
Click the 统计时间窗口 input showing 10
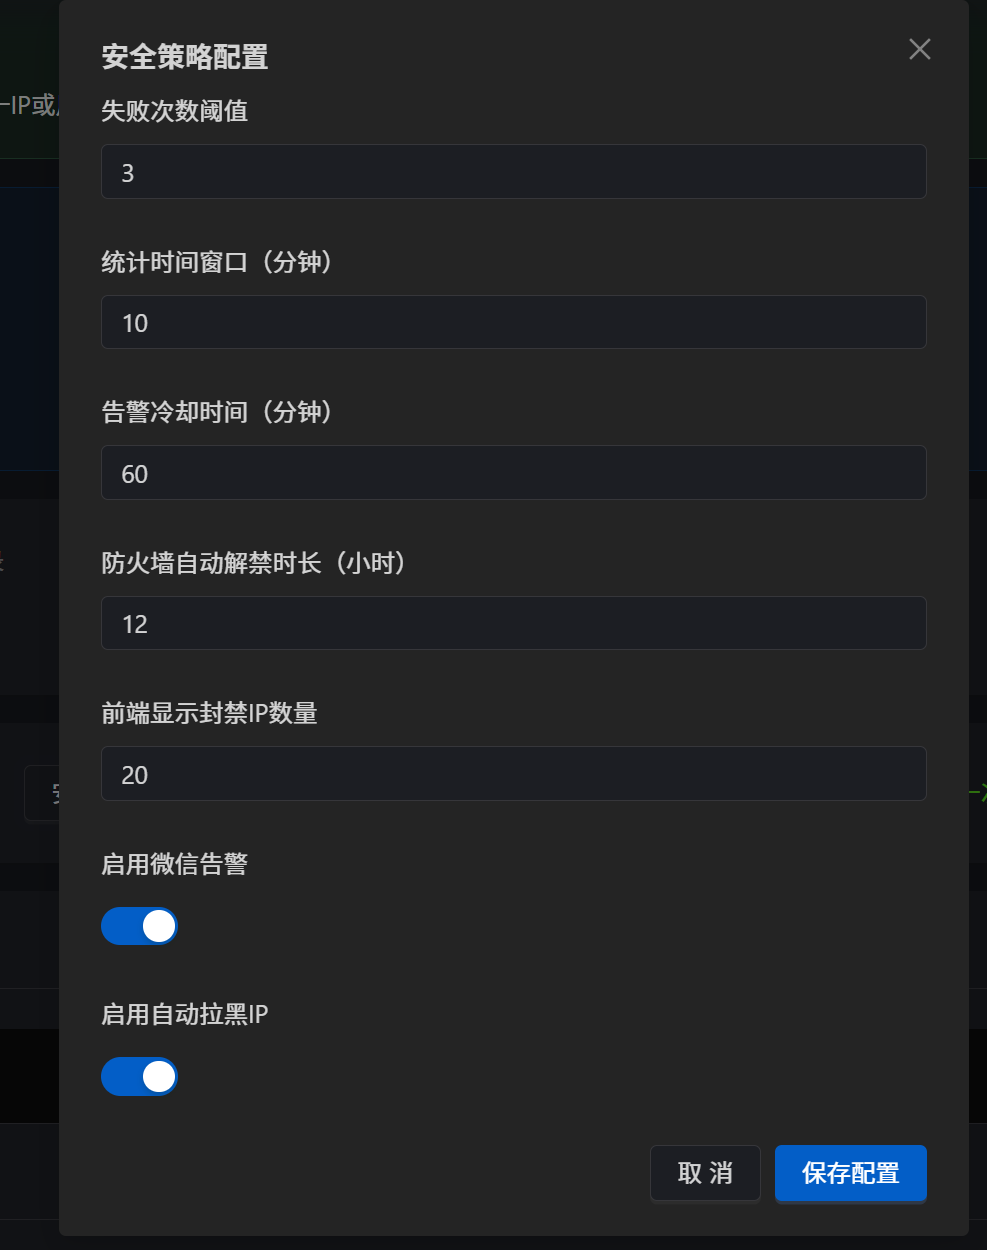(x=513, y=322)
